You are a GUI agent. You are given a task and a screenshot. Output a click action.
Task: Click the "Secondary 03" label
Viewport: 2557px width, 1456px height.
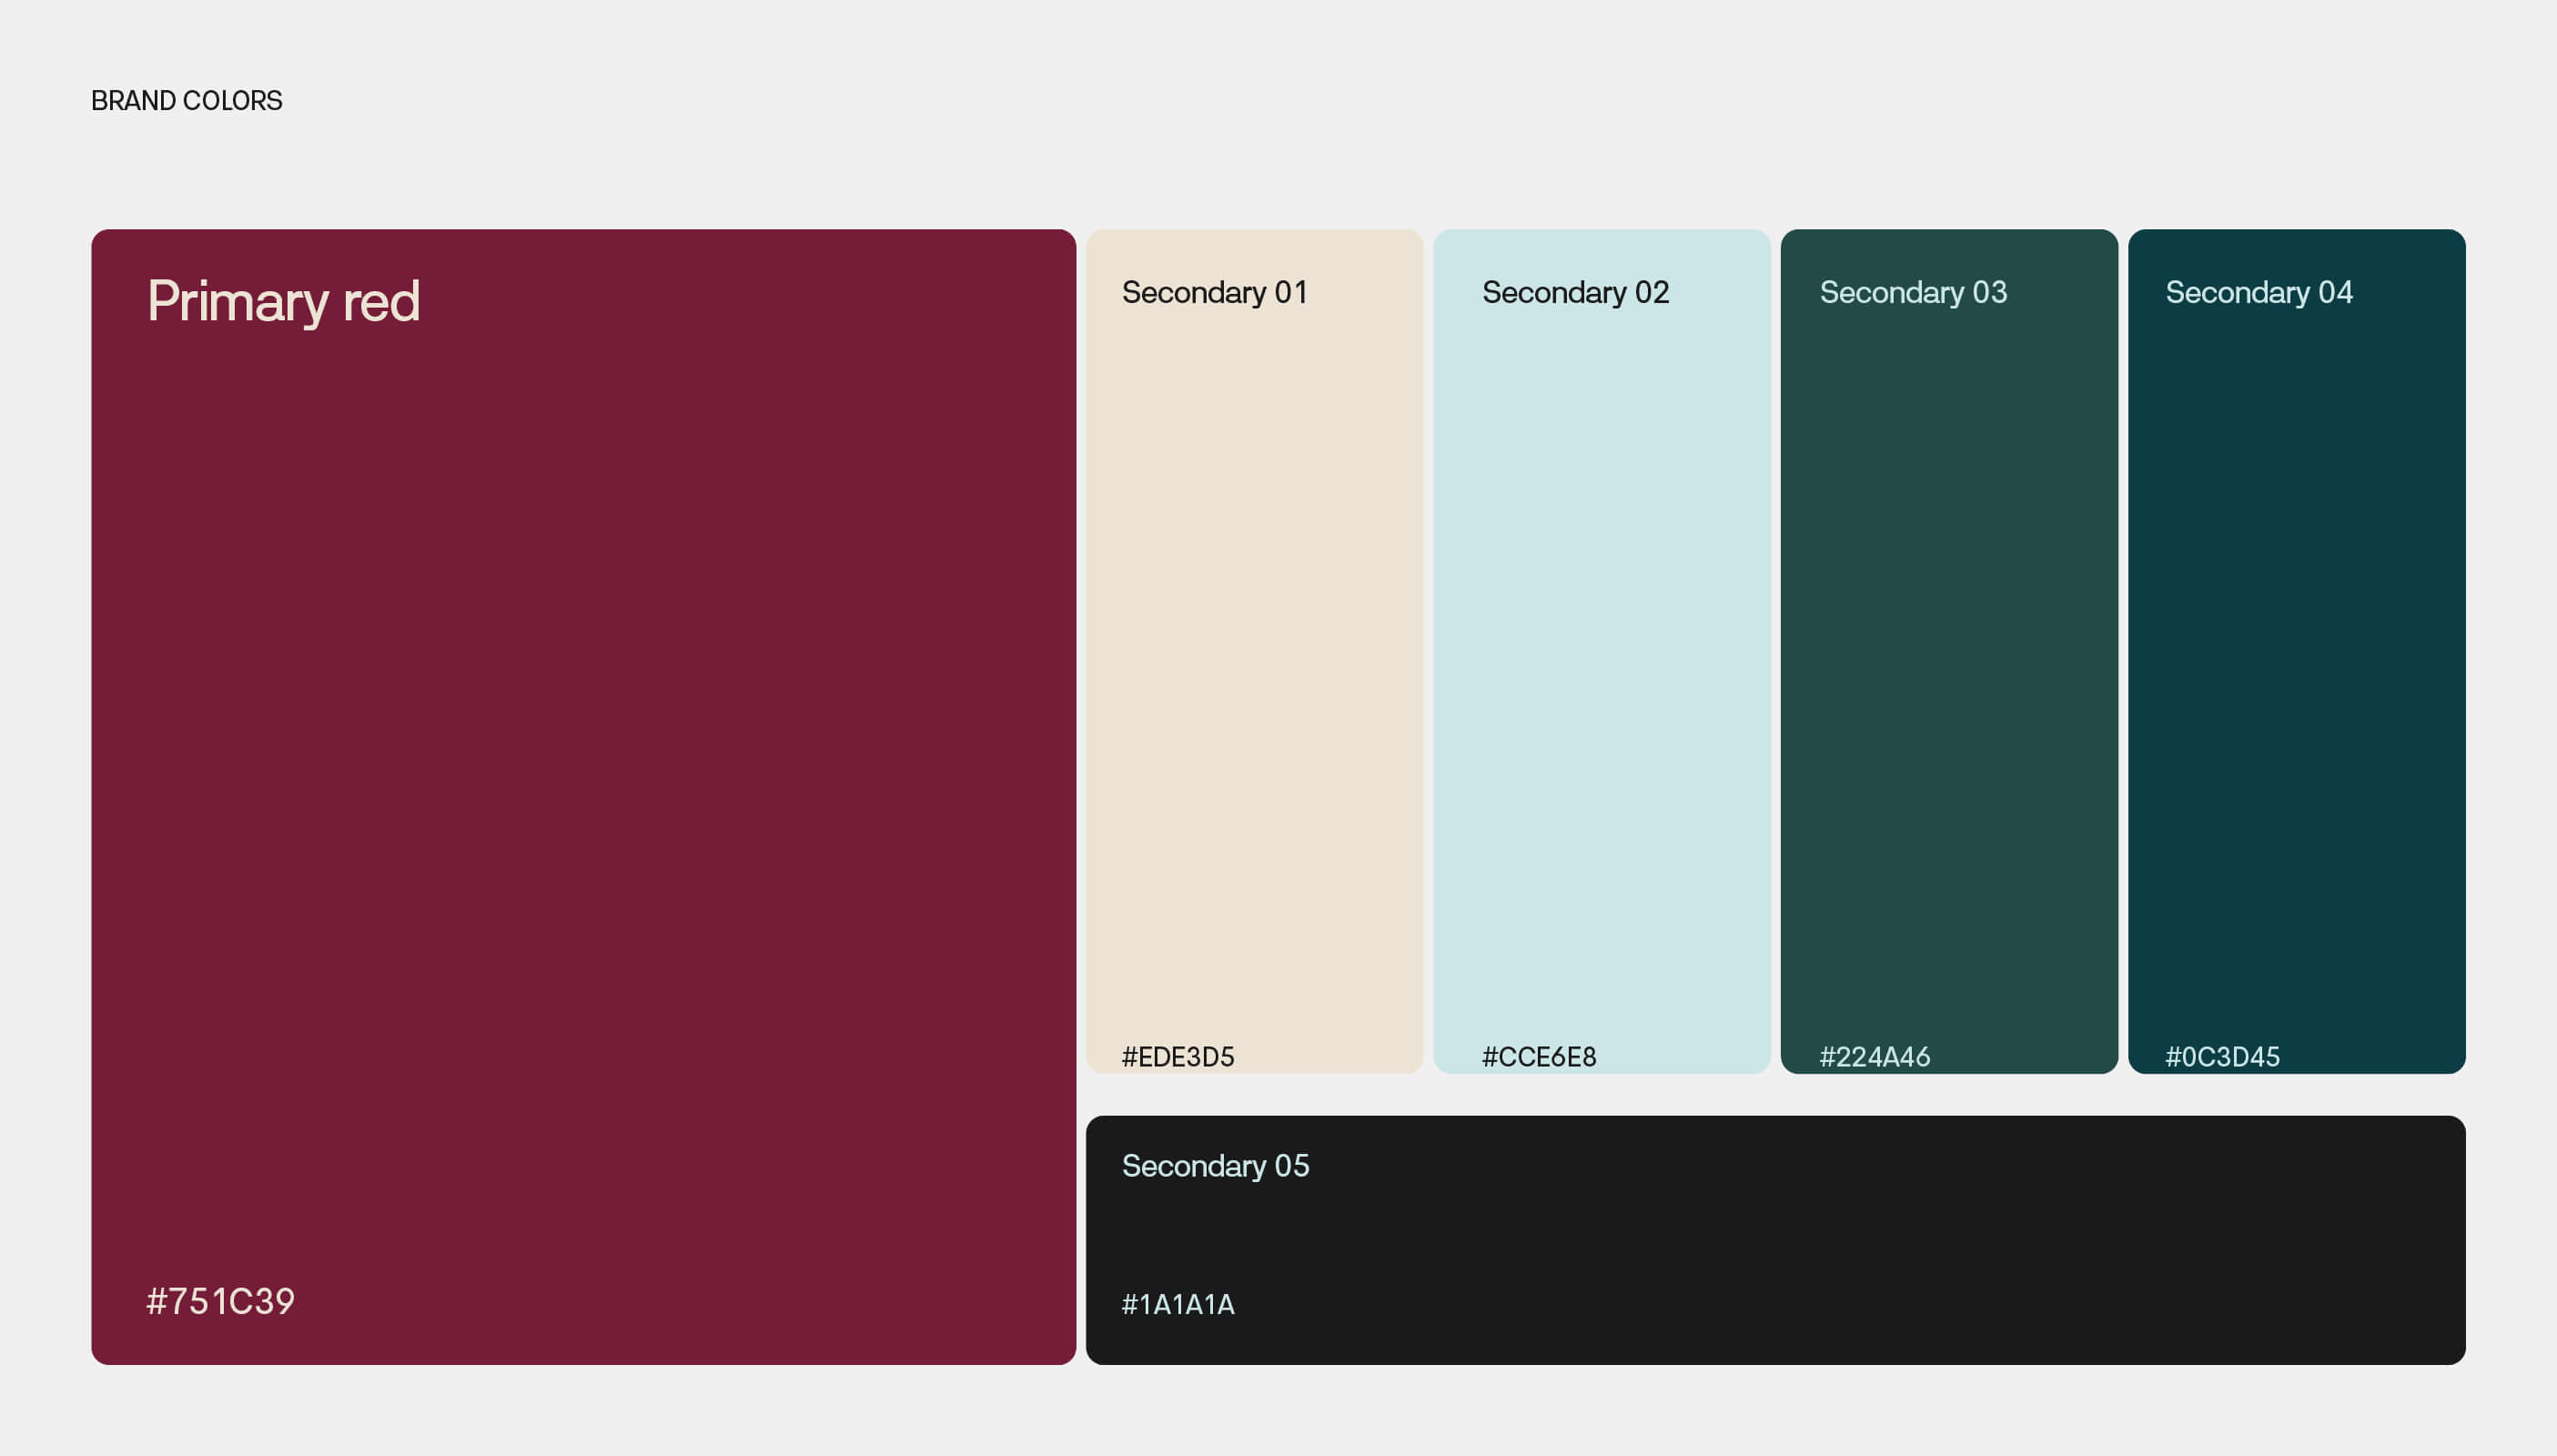pyautogui.click(x=1913, y=293)
